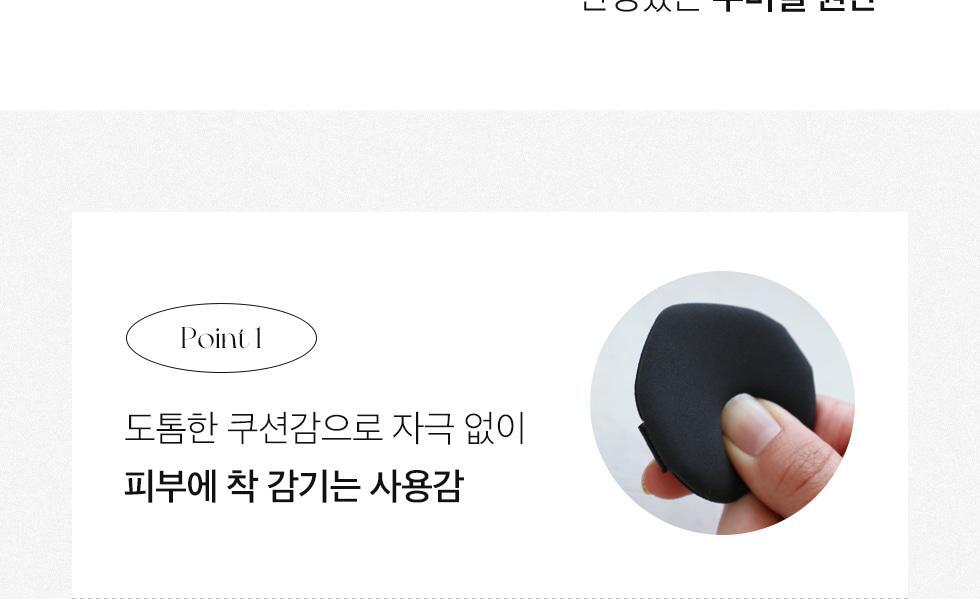980x599 pixels.
Task: Click the partially visible bold heading at top
Action: tap(729, 6)
